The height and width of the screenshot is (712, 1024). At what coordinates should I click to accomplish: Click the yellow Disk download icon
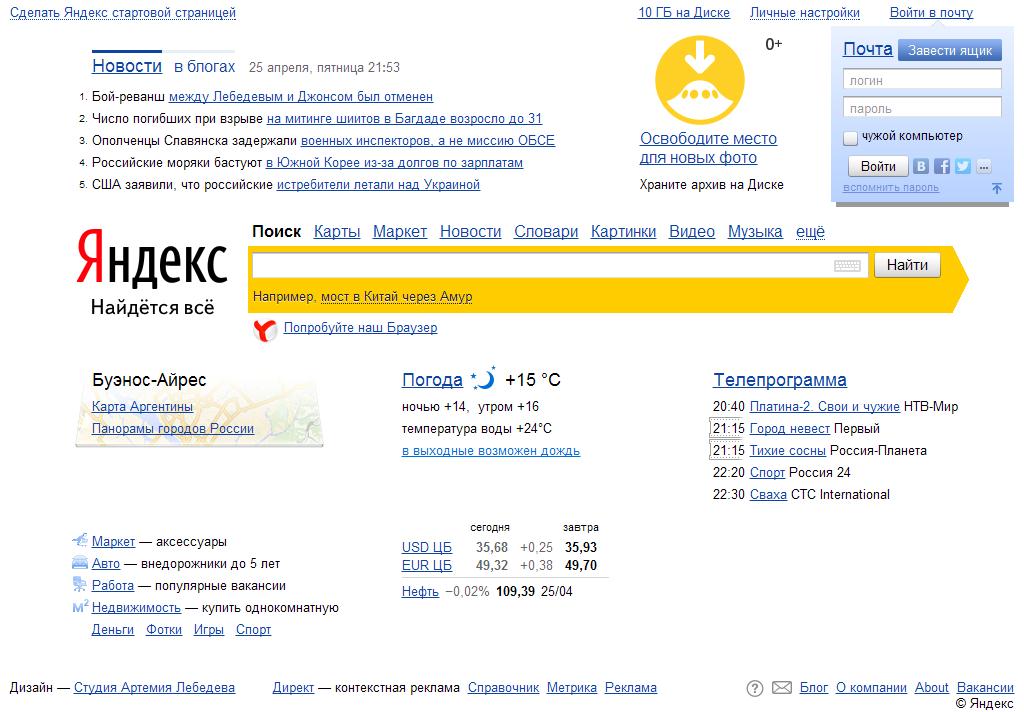(x=699, y=79)
